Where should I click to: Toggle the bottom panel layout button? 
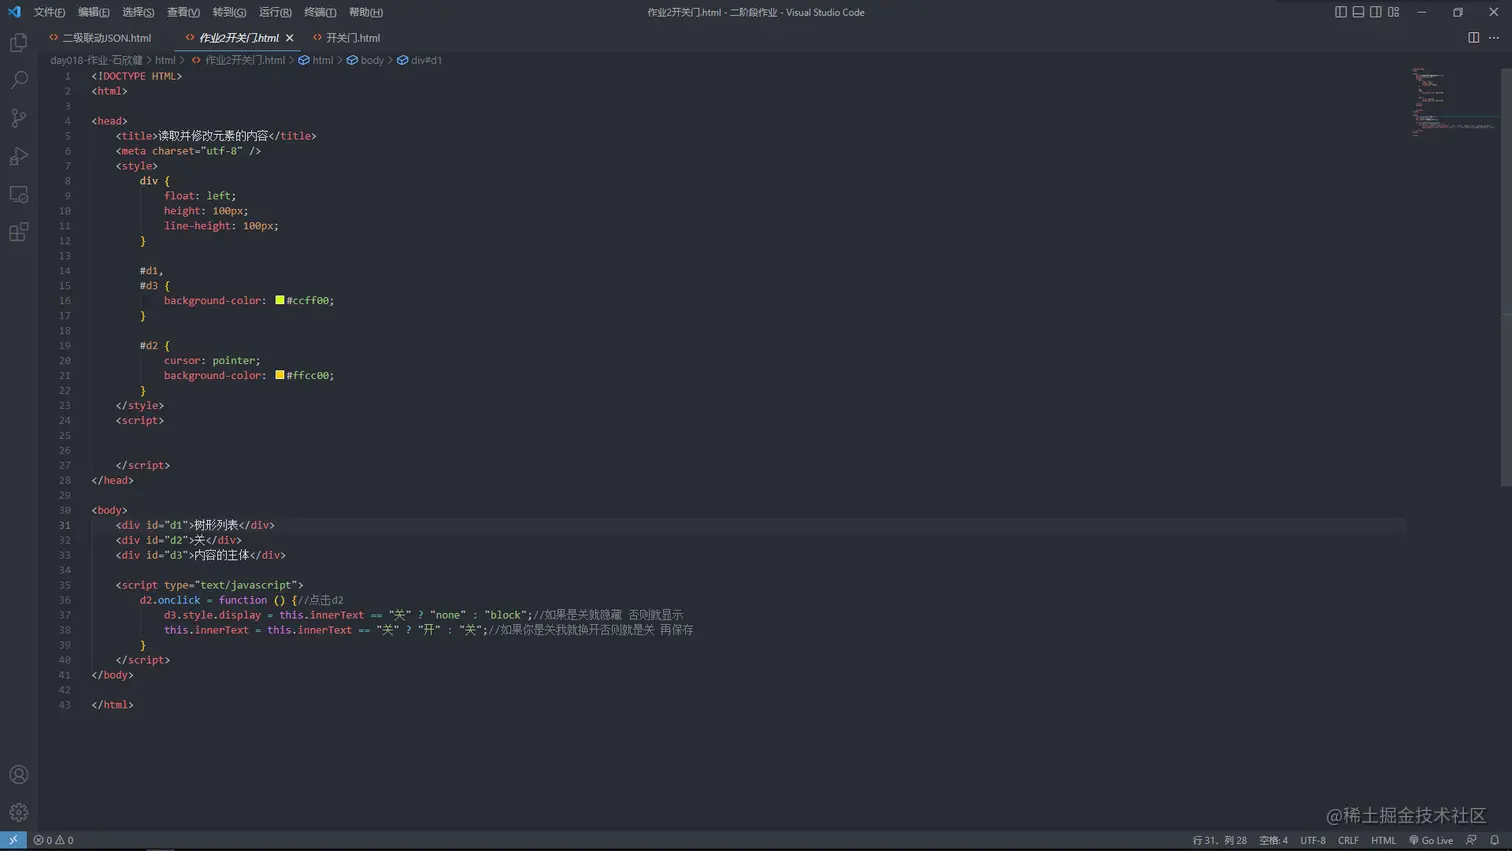(1359, 12)
